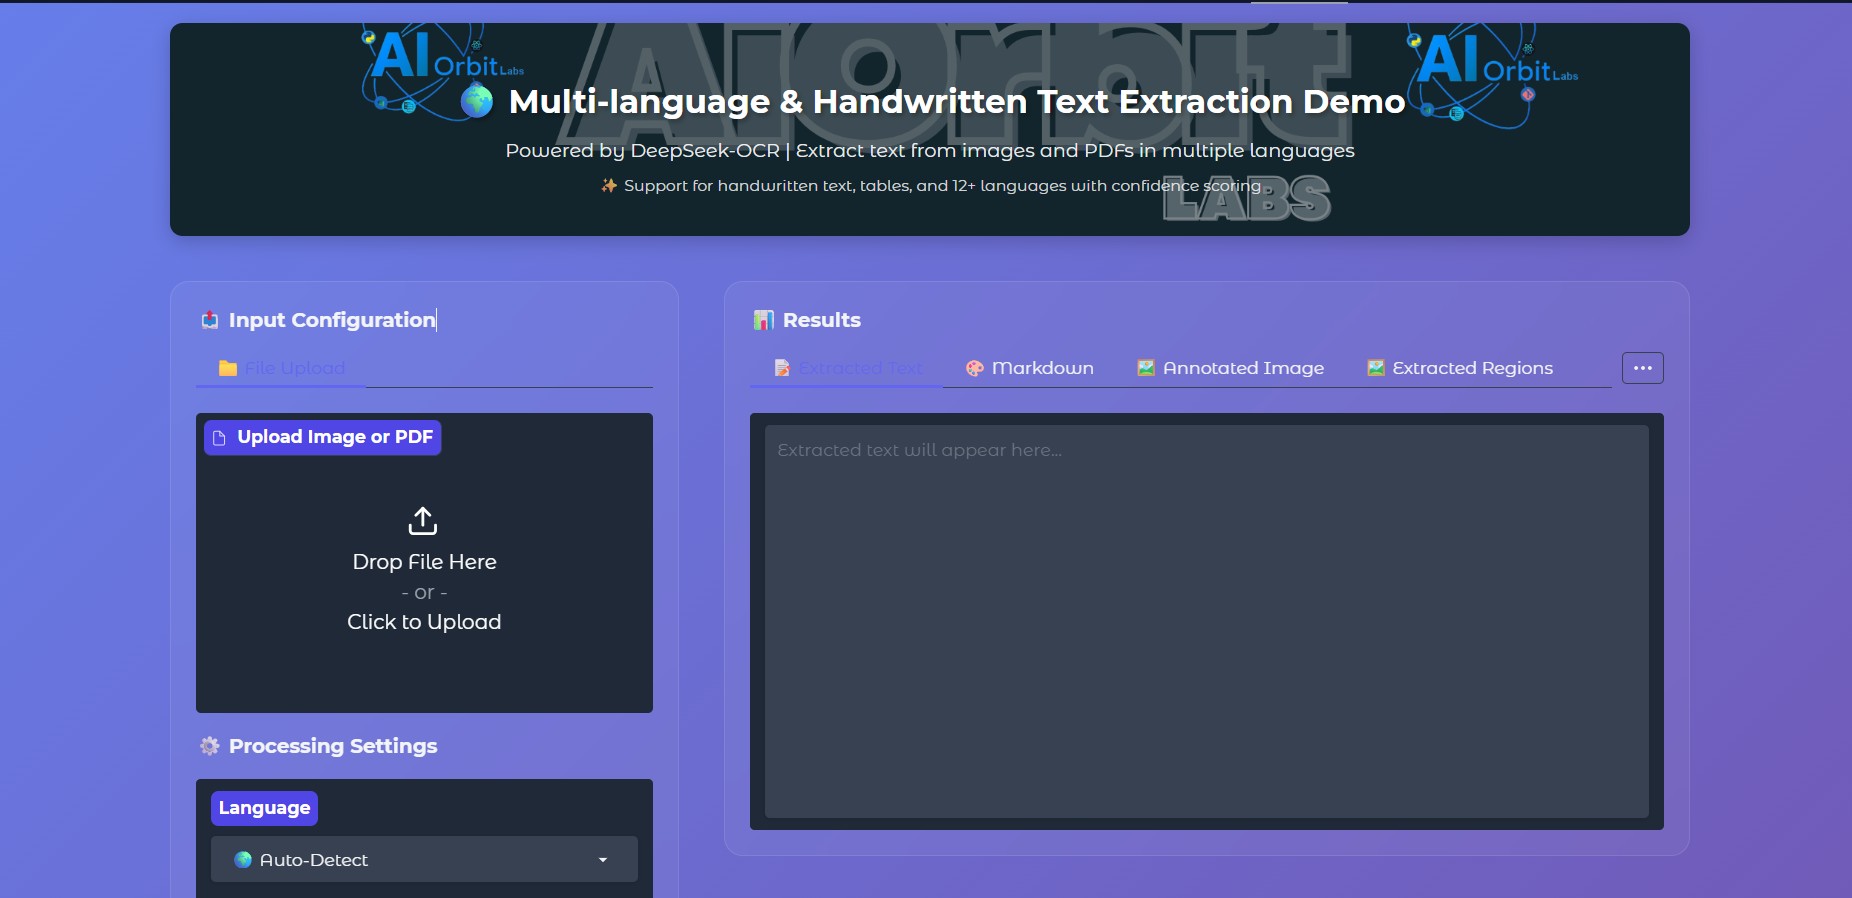Click the Click to Upload text
The height and width of the screenshot is (898, 1852).
coord(424,622)
